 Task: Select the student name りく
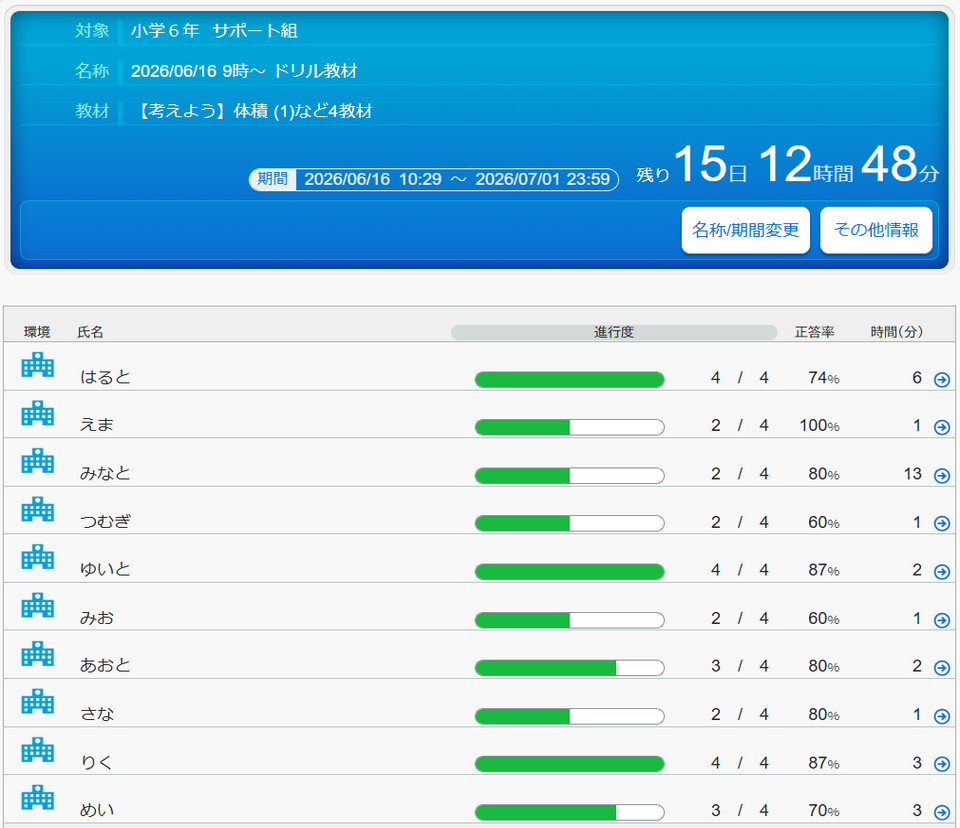click(x=97, y=762)
